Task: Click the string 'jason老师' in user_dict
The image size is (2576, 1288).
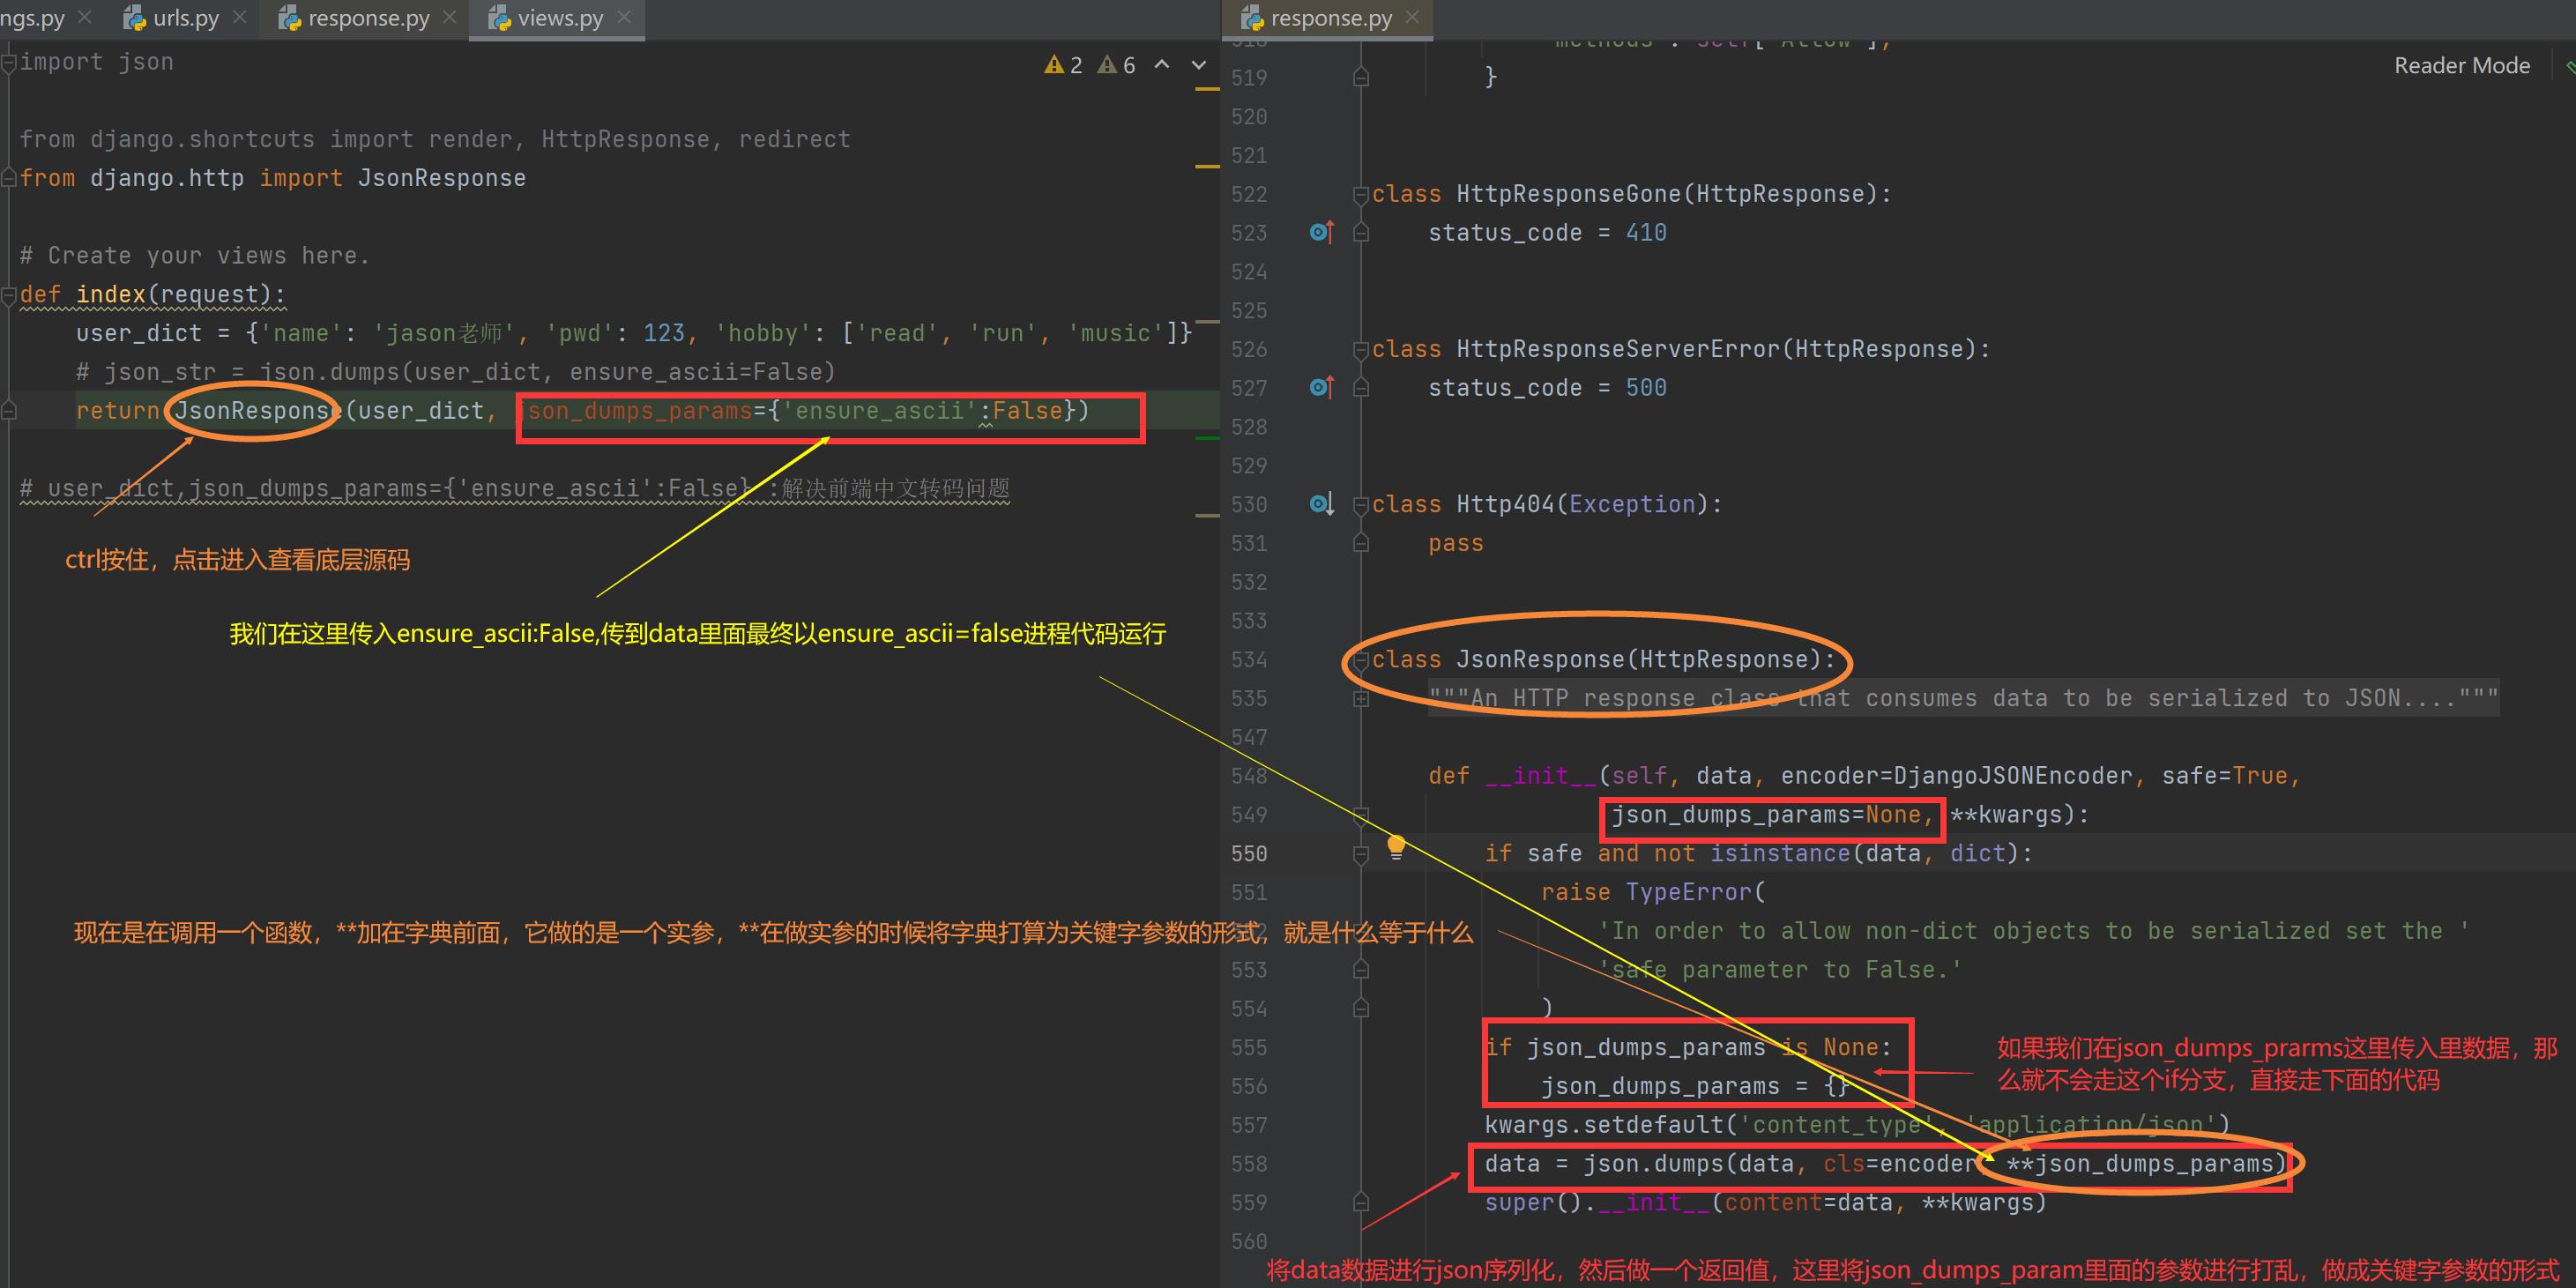Action: pos(444,333)
